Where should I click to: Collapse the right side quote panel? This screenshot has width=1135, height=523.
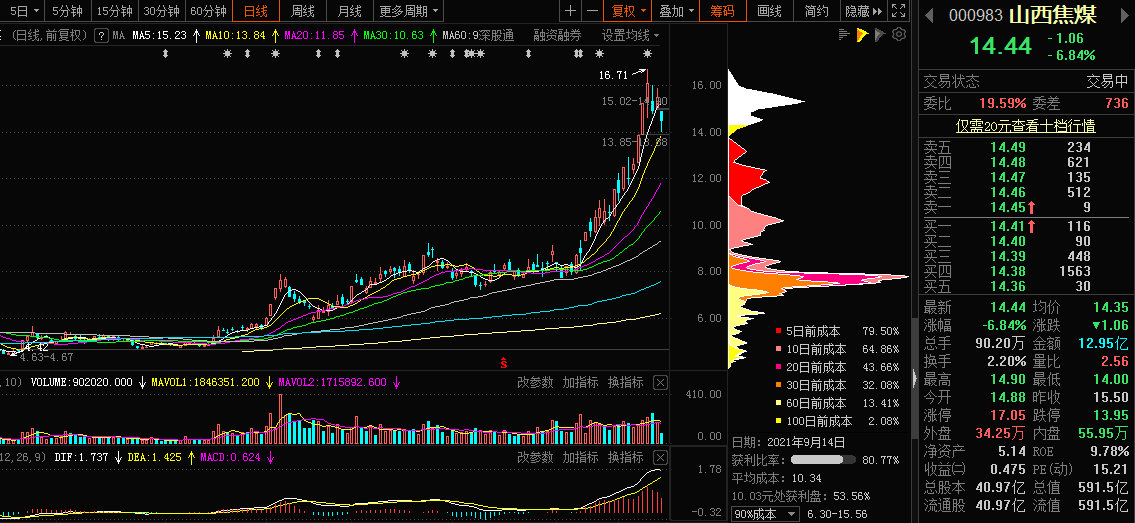913,377
